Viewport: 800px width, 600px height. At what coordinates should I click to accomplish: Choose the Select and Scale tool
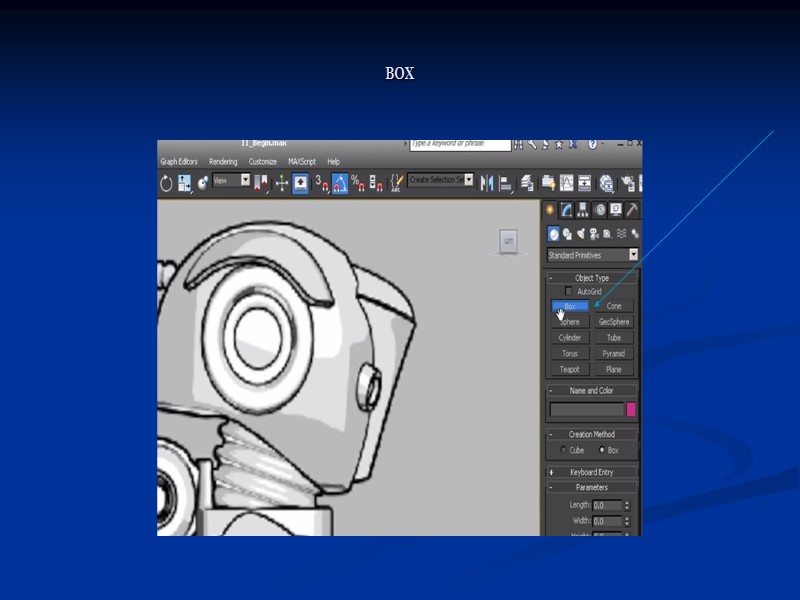tap(184, 183)
